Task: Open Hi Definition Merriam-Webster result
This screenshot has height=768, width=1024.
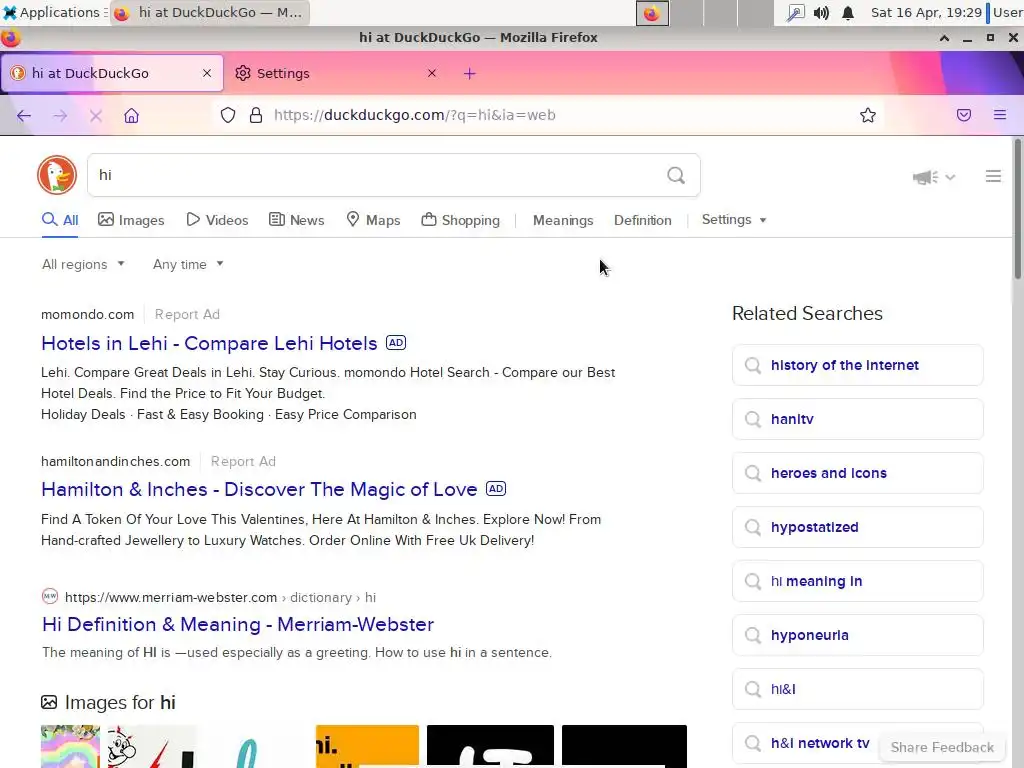Action: [x=238, y=624]
